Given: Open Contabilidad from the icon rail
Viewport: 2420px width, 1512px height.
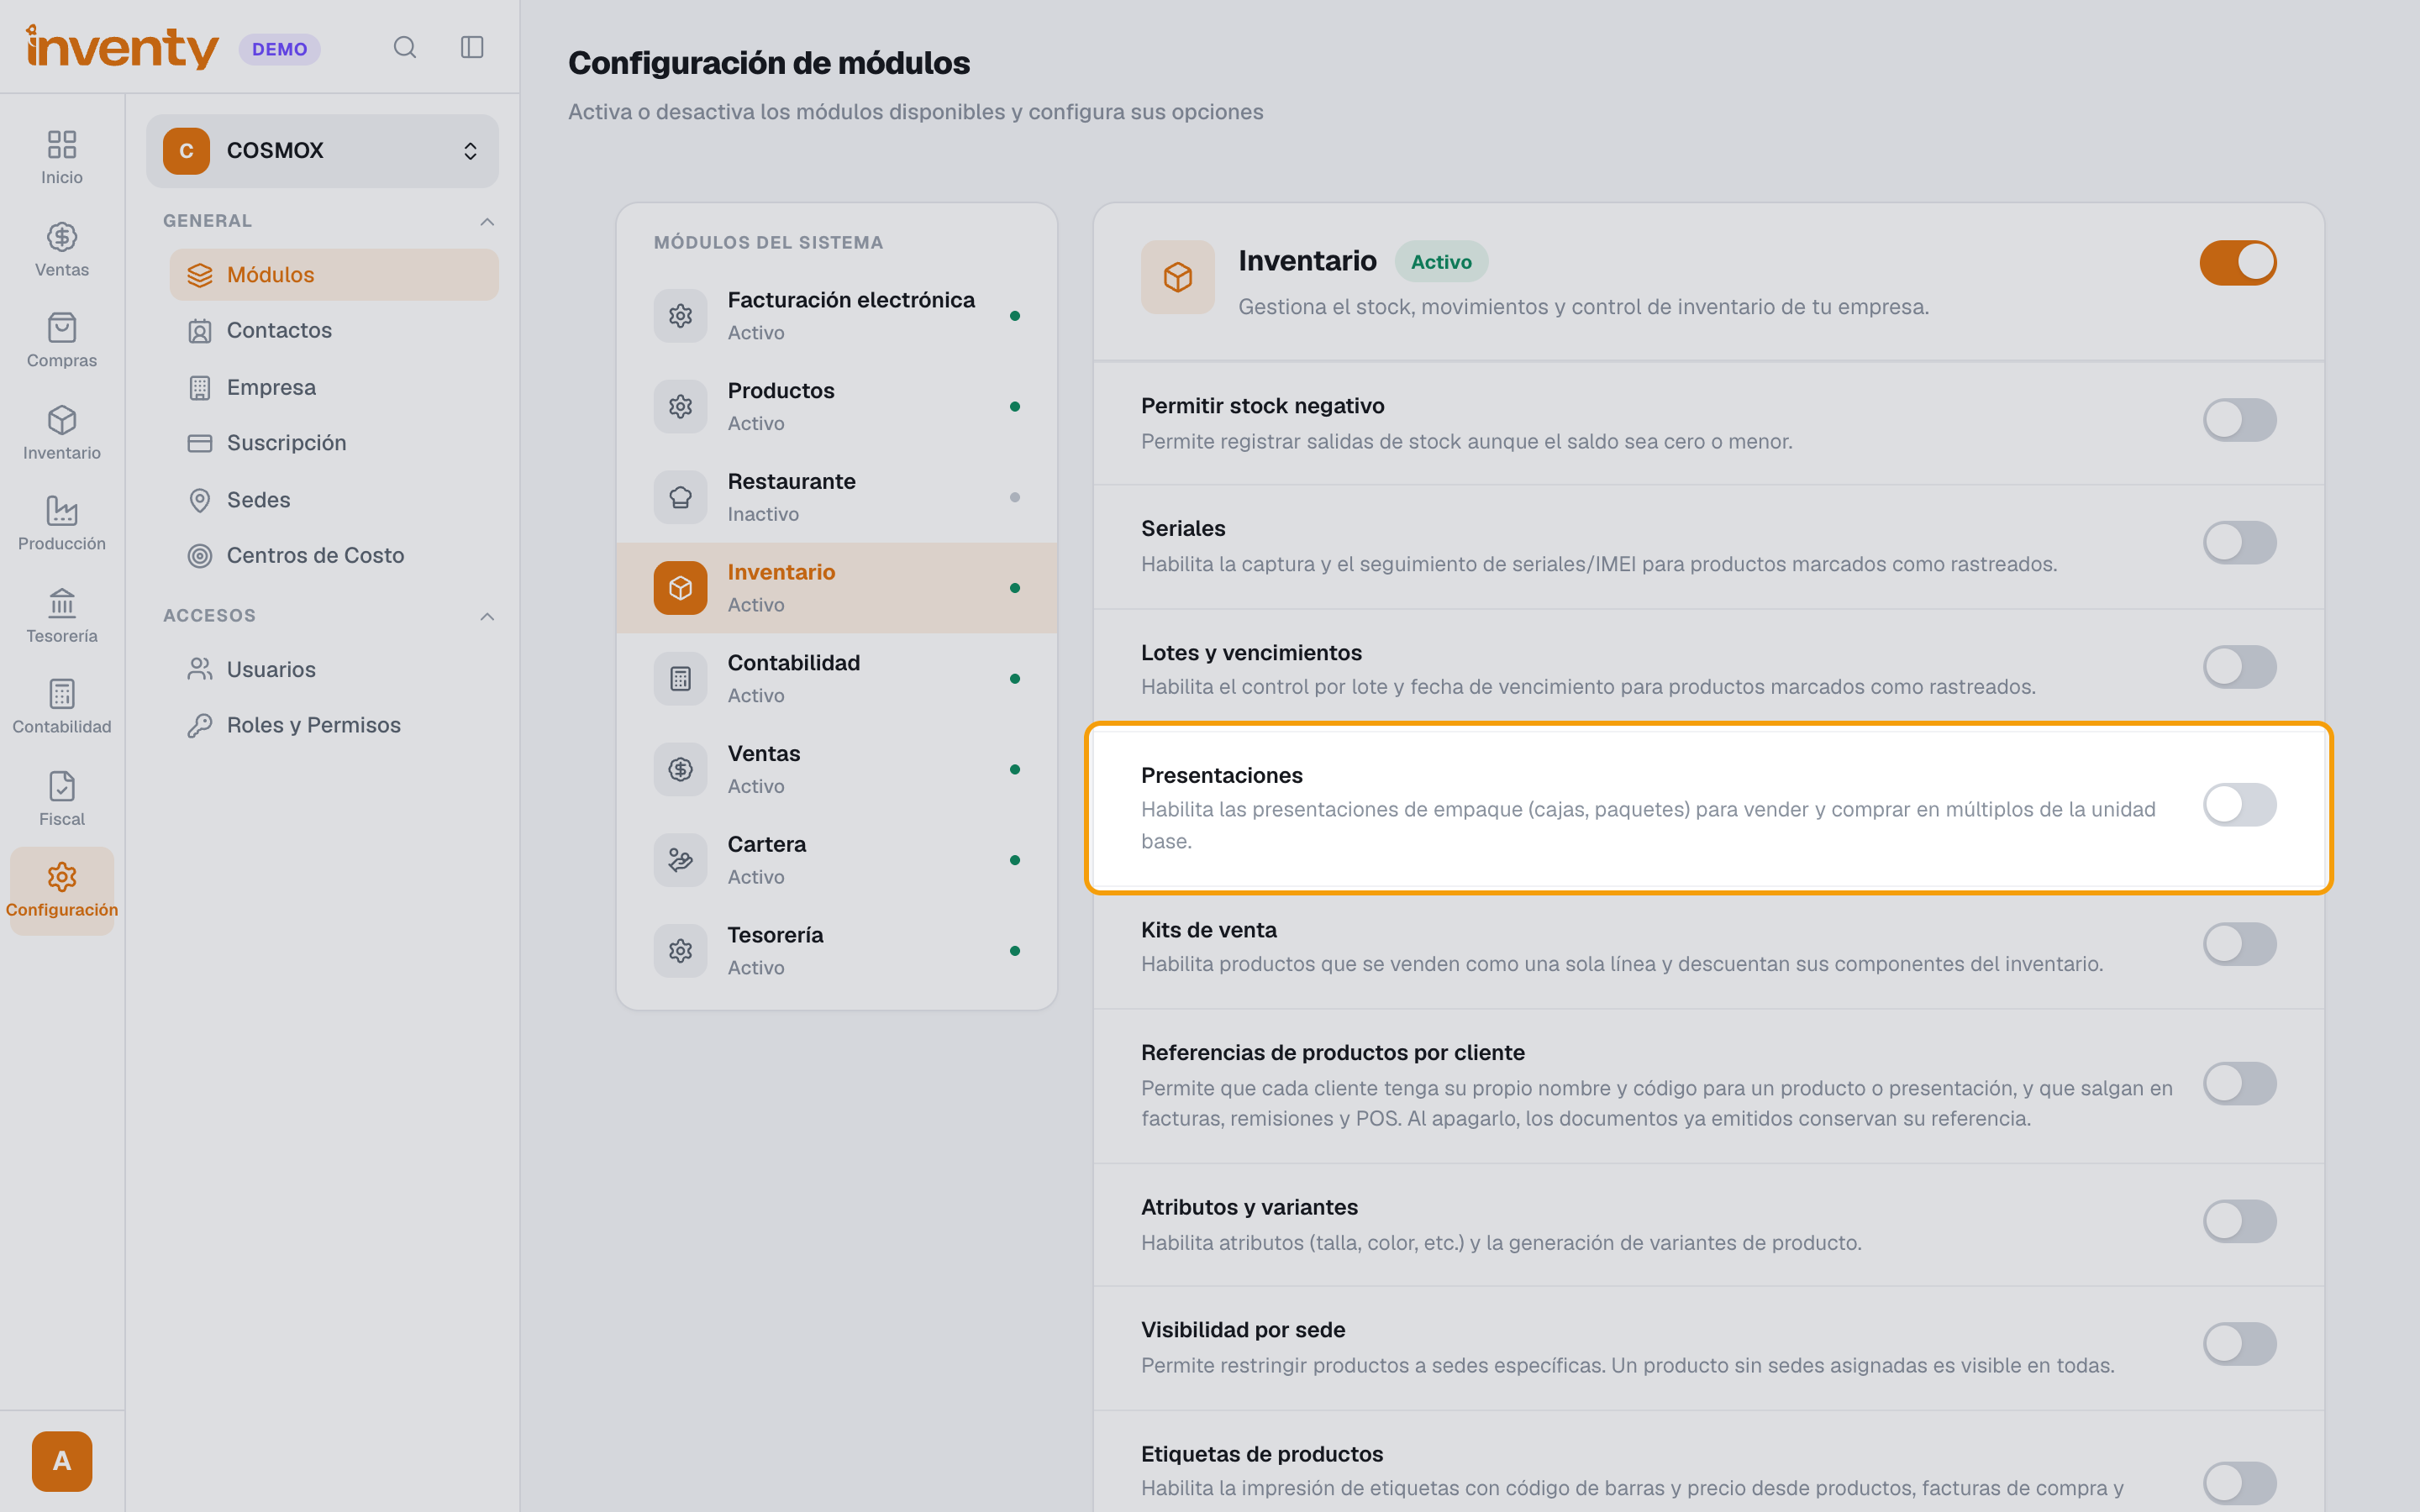Looking at the screenshot, I should click(x=62, y=707).
